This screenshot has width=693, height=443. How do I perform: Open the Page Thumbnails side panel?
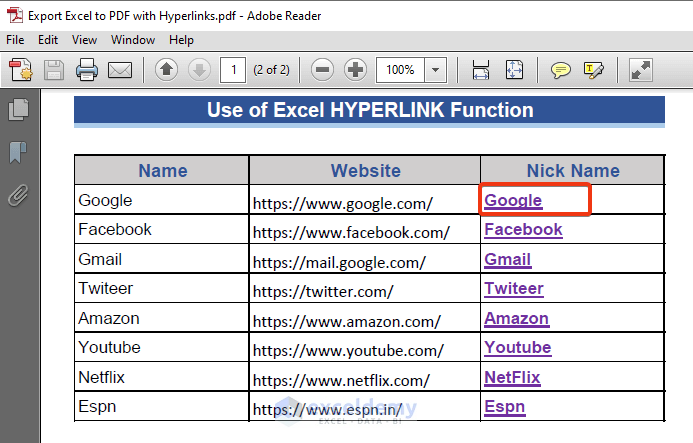click(19, 109)
